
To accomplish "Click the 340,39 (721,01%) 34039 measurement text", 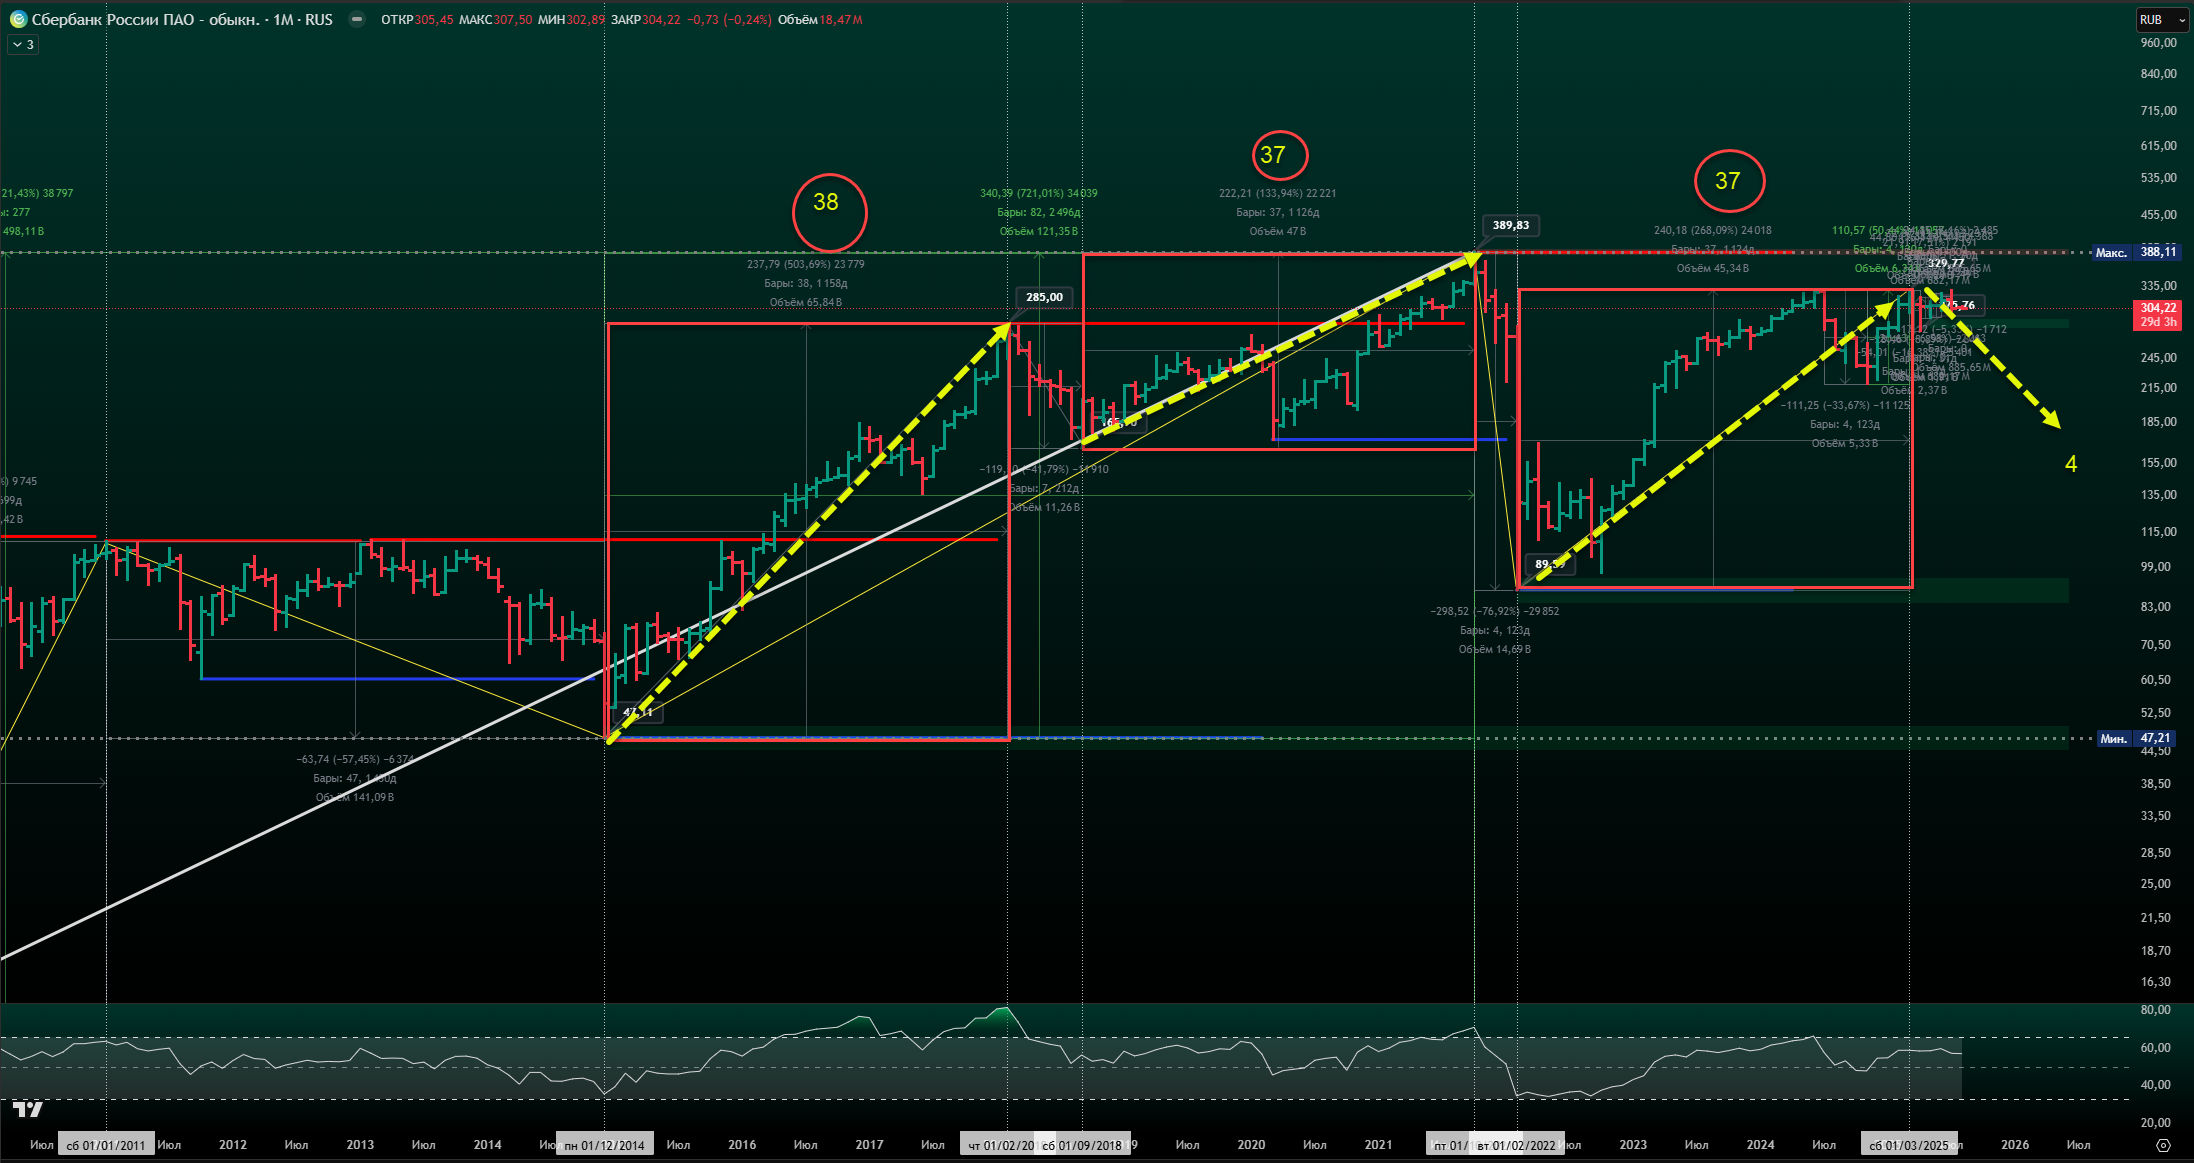I will pos(1039,194).
